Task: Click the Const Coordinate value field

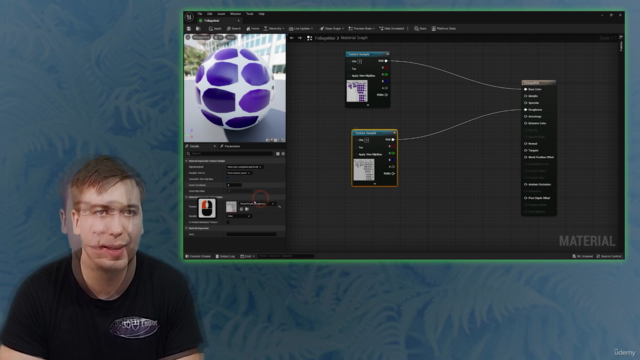Action: pyautogui.click(x=234, y=185)
